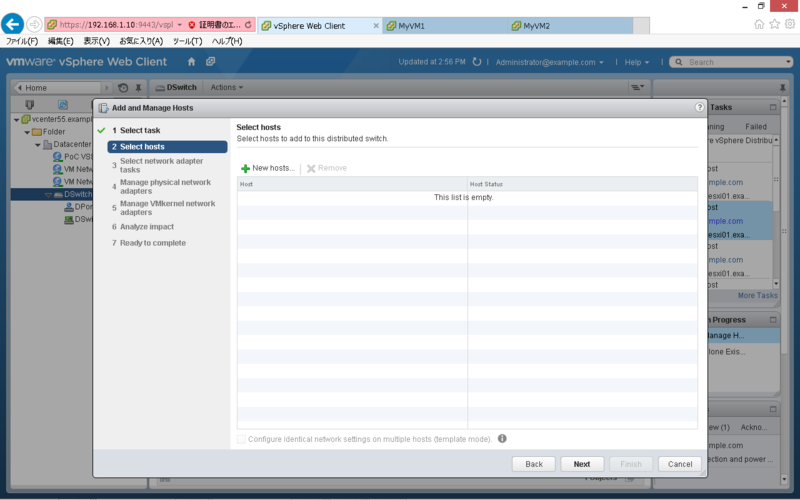
Task: Open ヘルプ(H) menu
Action: [227, 41]
